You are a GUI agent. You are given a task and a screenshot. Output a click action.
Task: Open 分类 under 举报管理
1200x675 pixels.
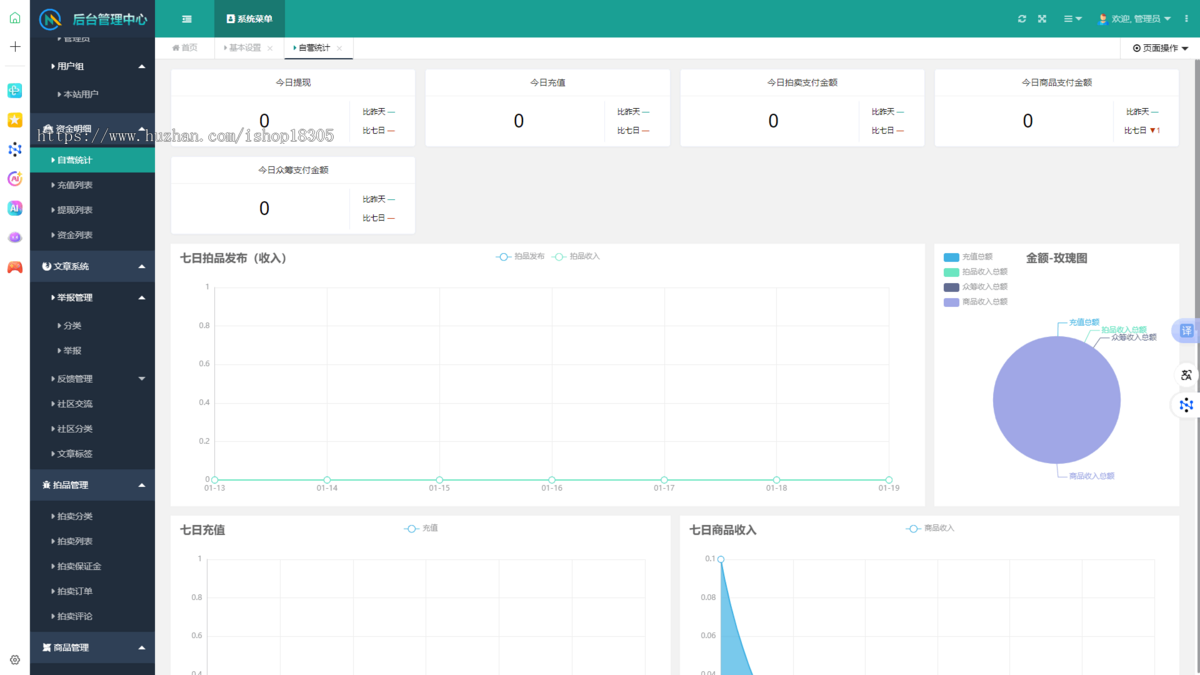coord(92,326)
